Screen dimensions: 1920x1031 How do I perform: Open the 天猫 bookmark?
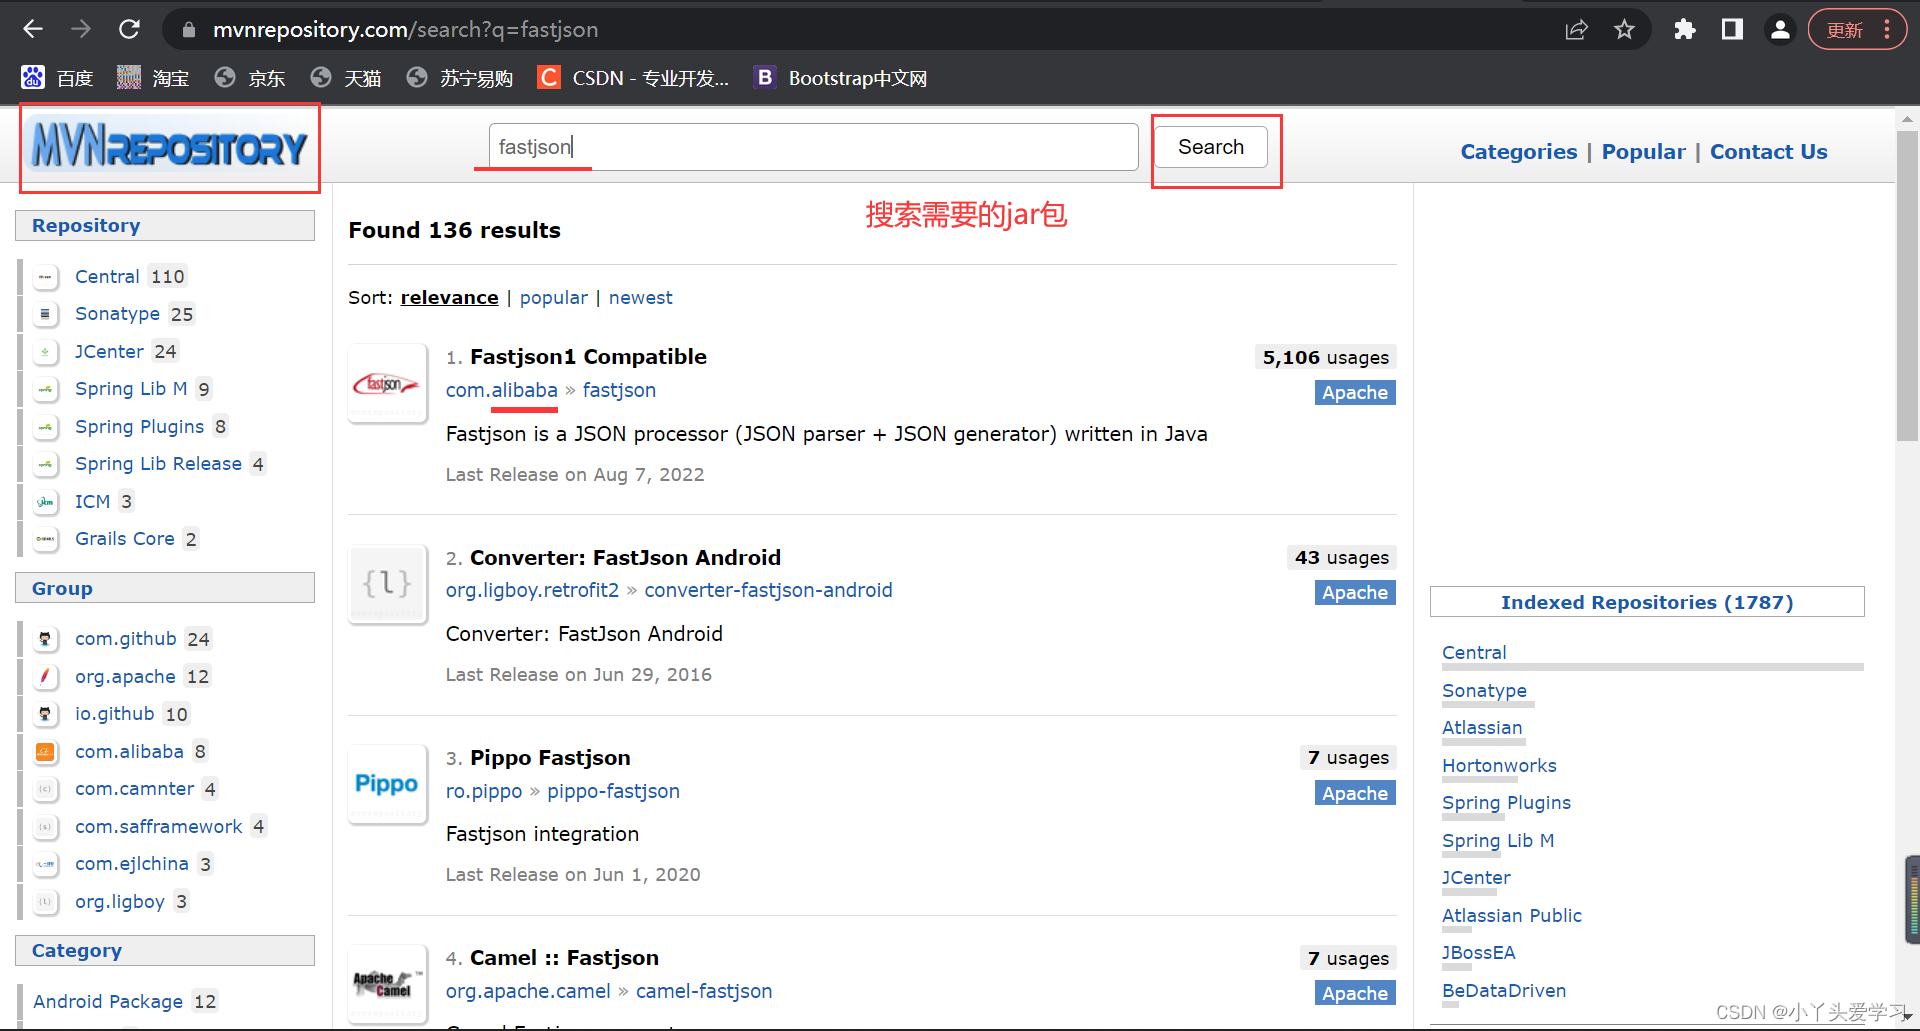346,78
